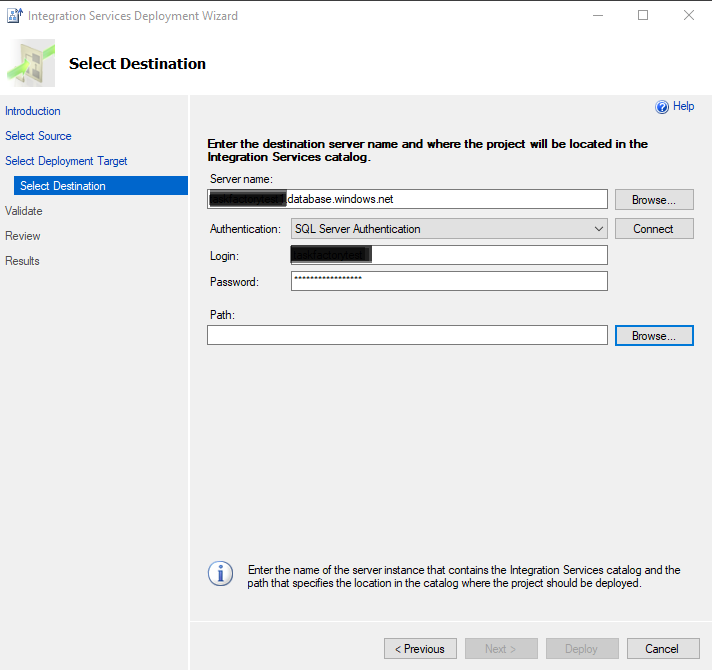The width and height of the screenshot is (712, 670).
Task: Open the Authentication dropdown
Action: 450,229
